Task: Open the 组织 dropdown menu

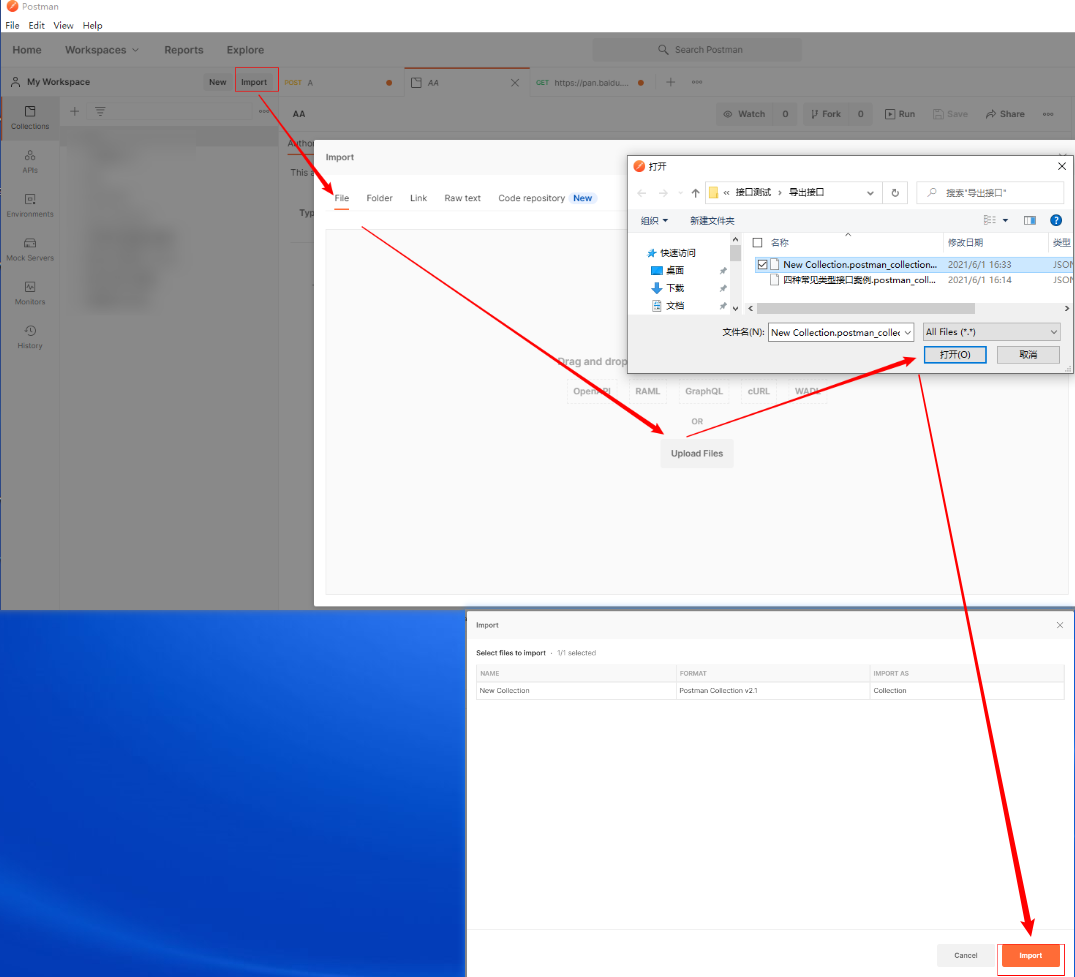Action: pyautogui.click(x=653, y=220)
